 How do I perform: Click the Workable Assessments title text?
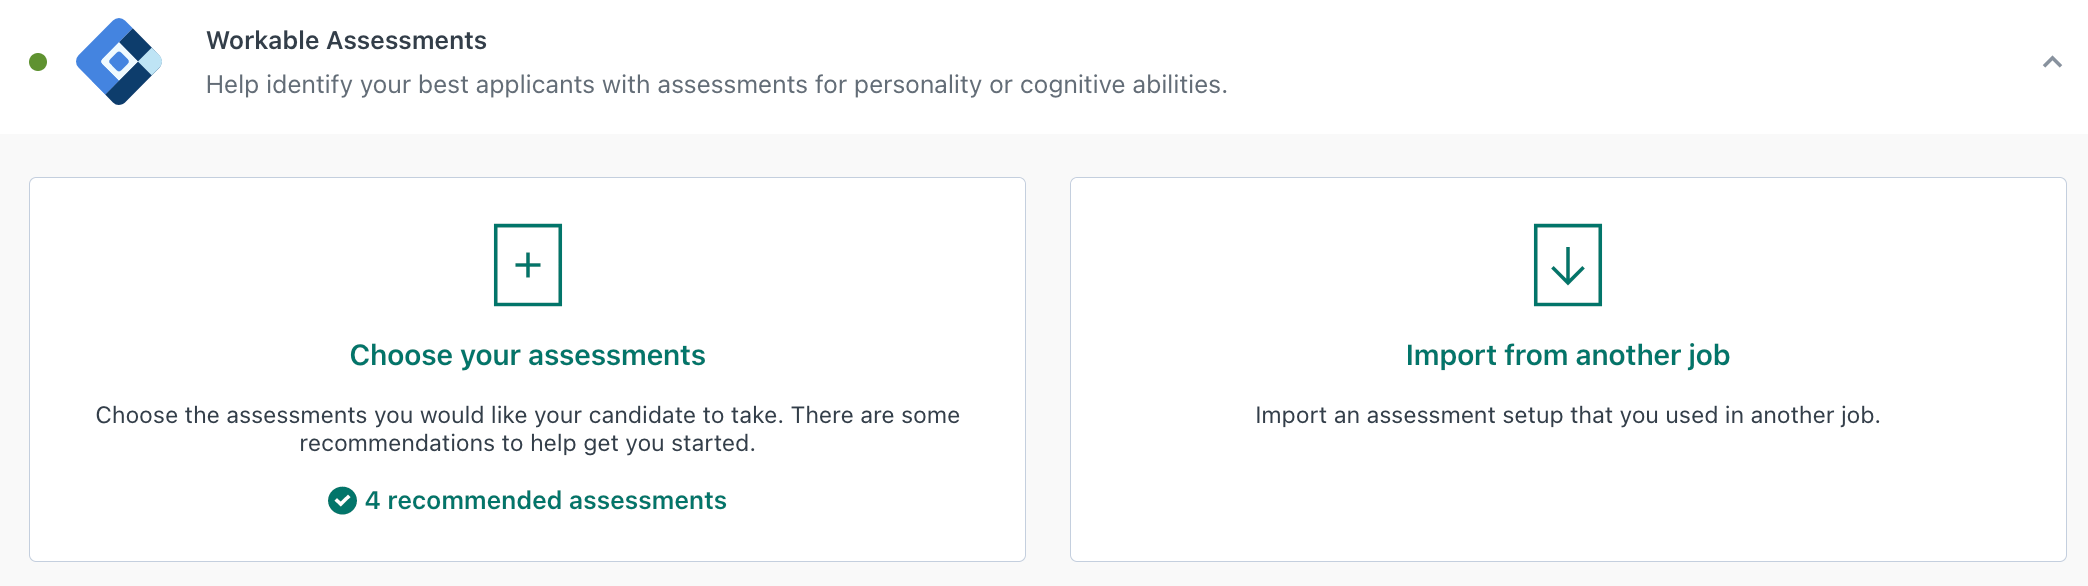tap(346, 40)
